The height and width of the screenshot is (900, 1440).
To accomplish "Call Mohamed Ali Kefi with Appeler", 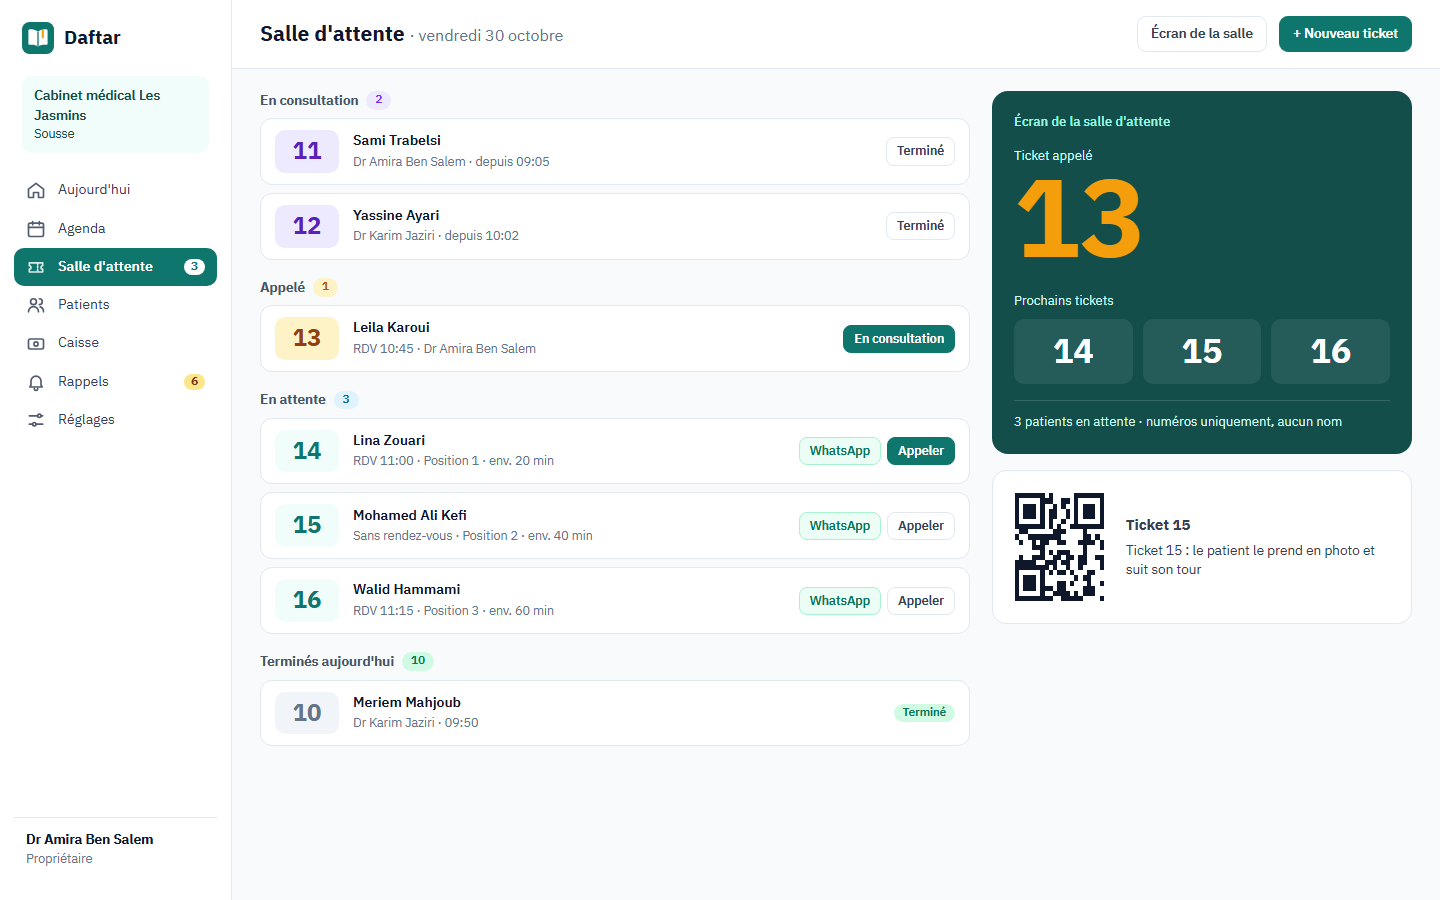I will (921, 526).
